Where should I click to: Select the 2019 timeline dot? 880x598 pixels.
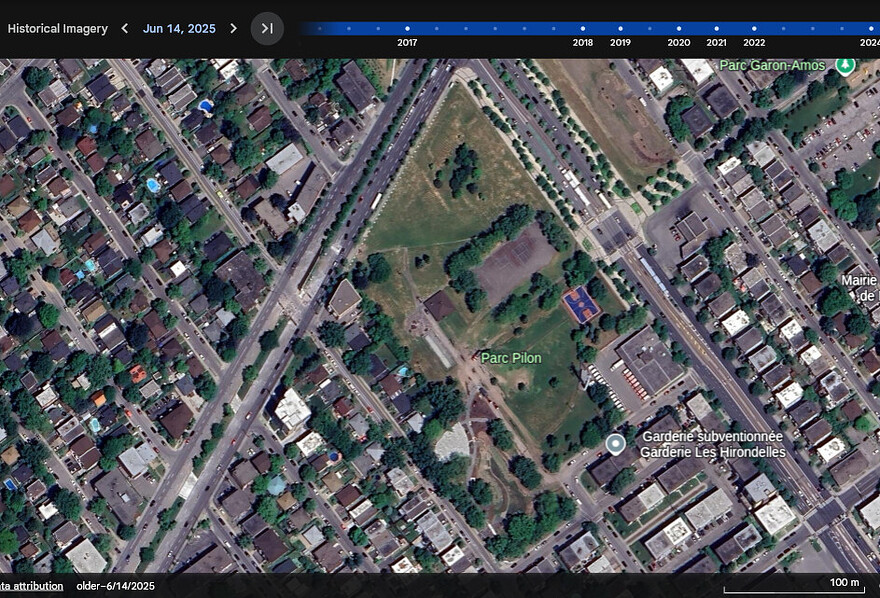click(x=620, y=29)
